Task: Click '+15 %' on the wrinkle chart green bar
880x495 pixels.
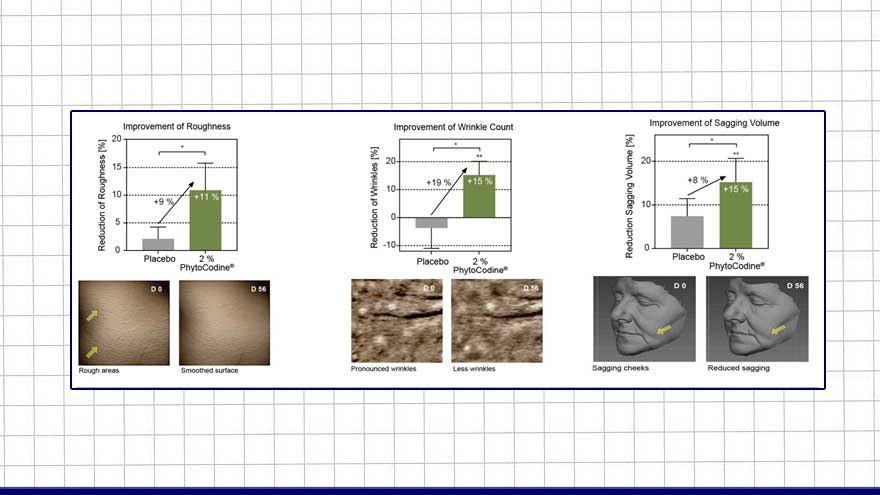Action: [479, 181]
